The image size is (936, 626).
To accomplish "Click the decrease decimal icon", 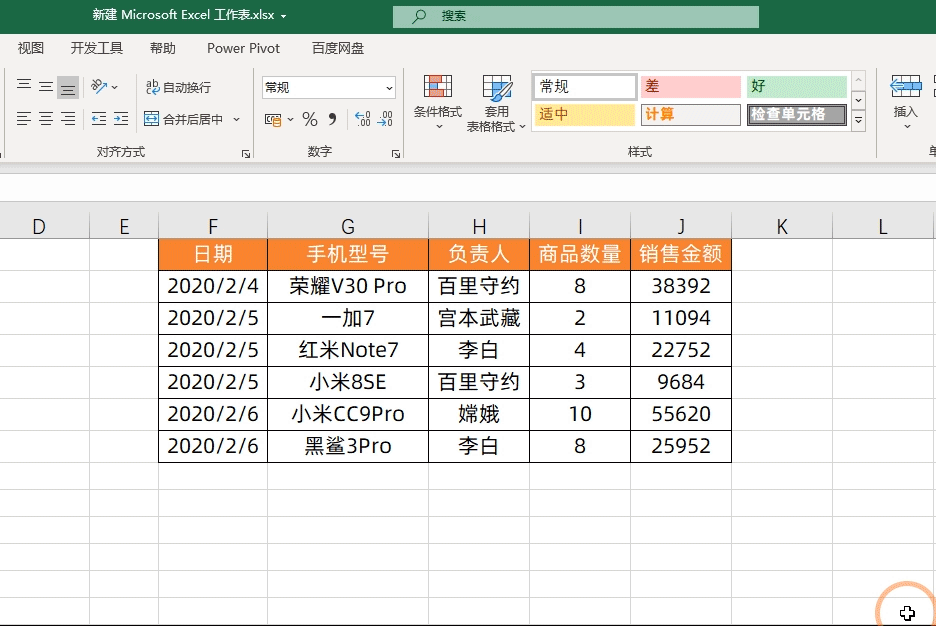I will click(384, 119).
